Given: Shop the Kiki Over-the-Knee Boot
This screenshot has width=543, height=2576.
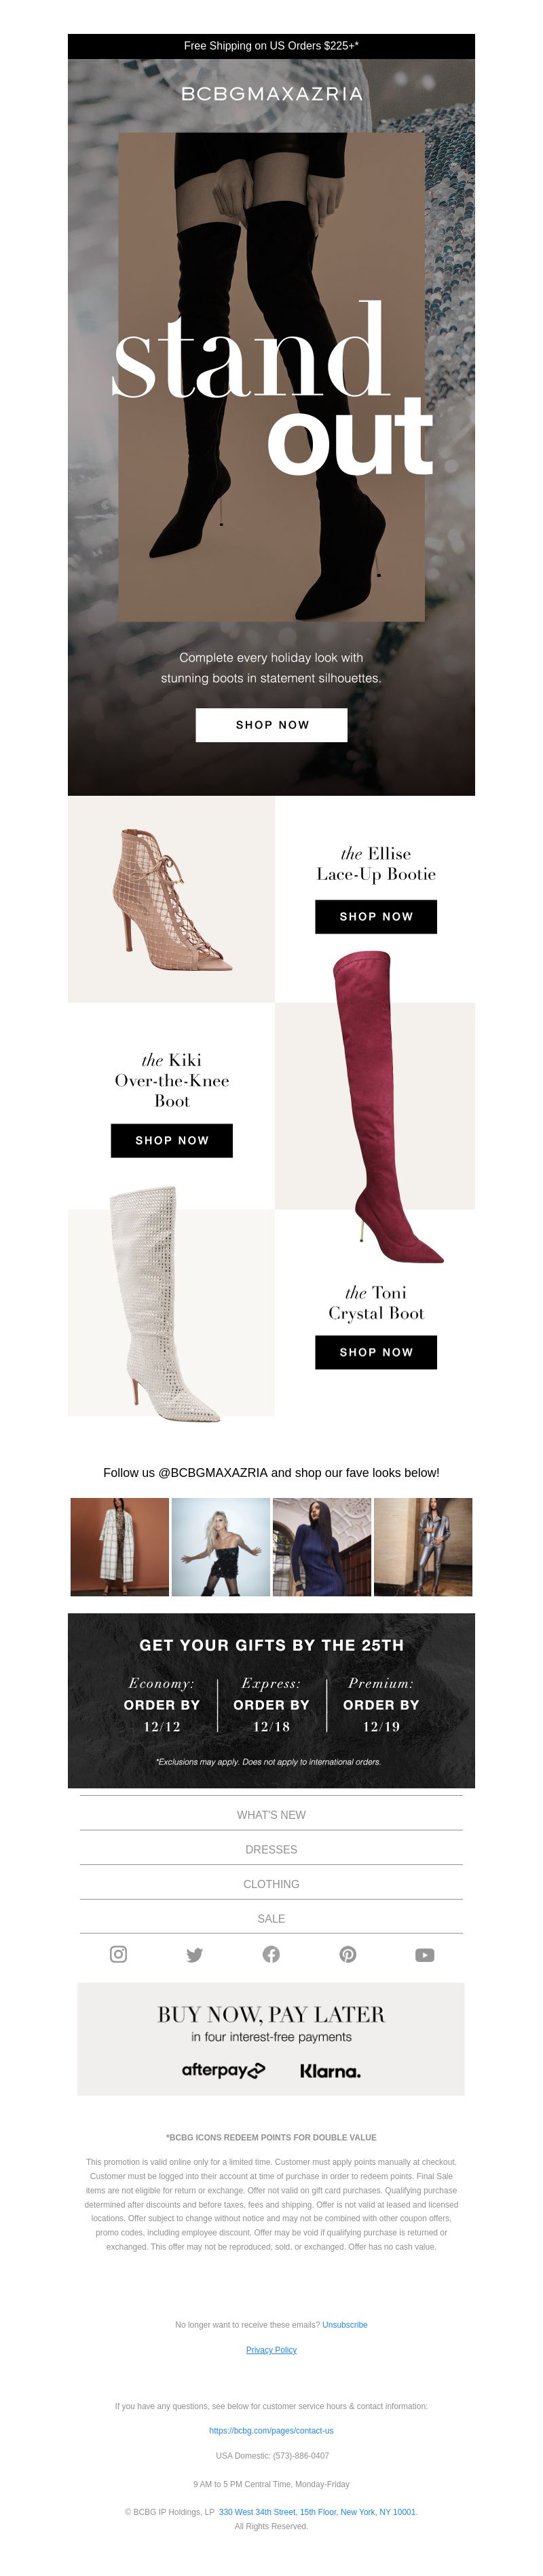Looking at the screenshot, I should [x=172, y=1140].
